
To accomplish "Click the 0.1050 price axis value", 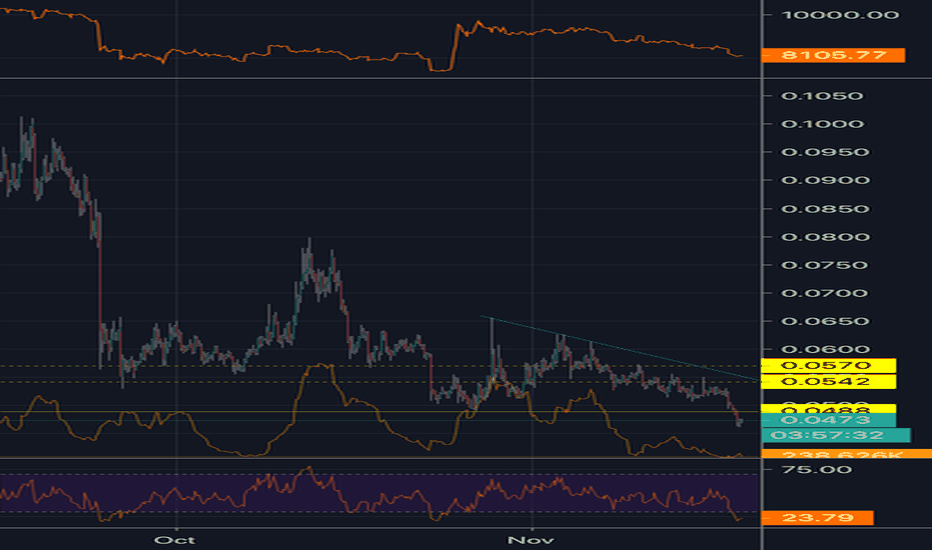I will click(821, 96).
